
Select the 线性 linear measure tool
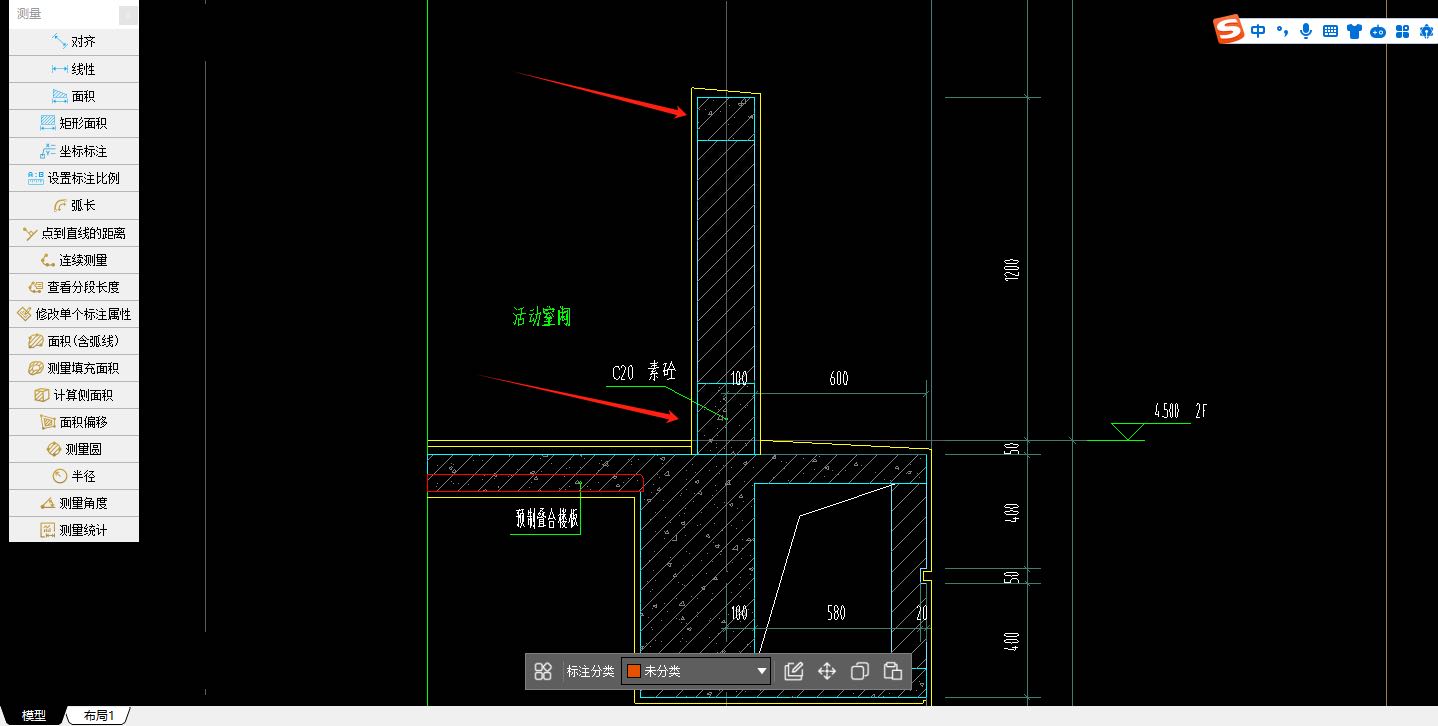(x=74, y=69)
